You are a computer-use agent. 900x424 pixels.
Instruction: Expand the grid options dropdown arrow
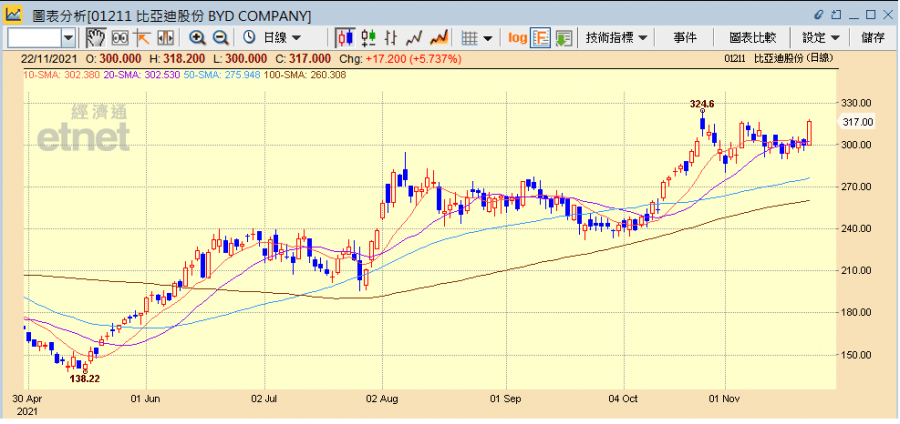pyautogui.click(x=487, y=37)
